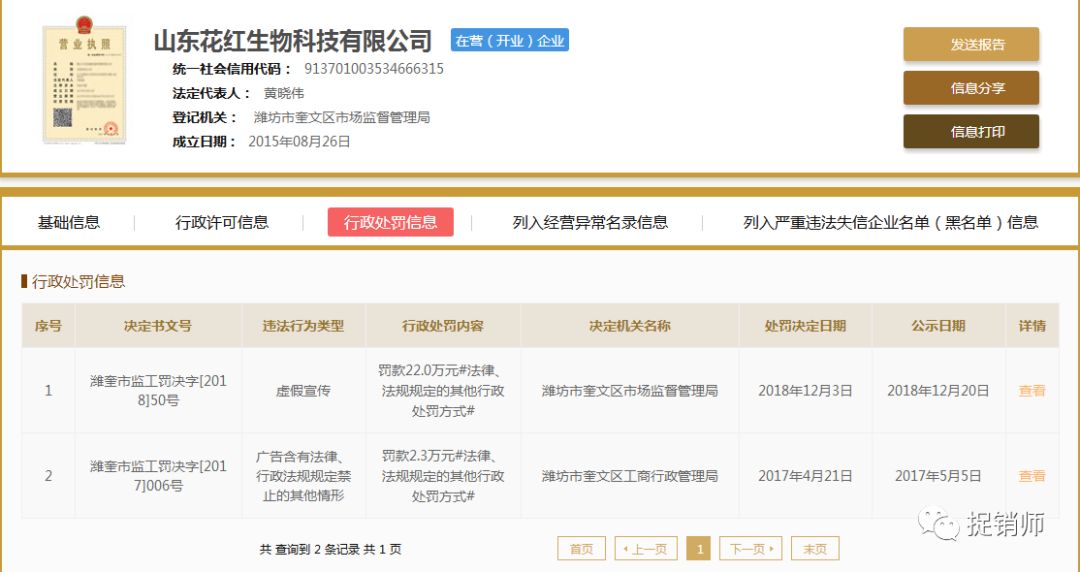Viewport: 1080px width, 572px height.
Task: Select the 行政处罚信息 tab
Action: [x=391, y=222]
